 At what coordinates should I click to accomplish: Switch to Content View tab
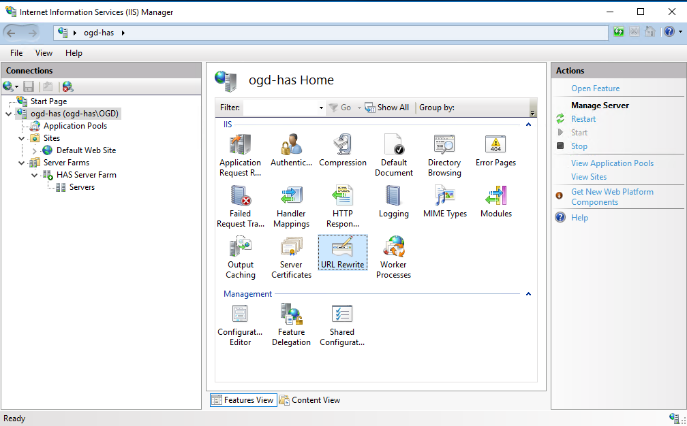[x=310, y=400]
